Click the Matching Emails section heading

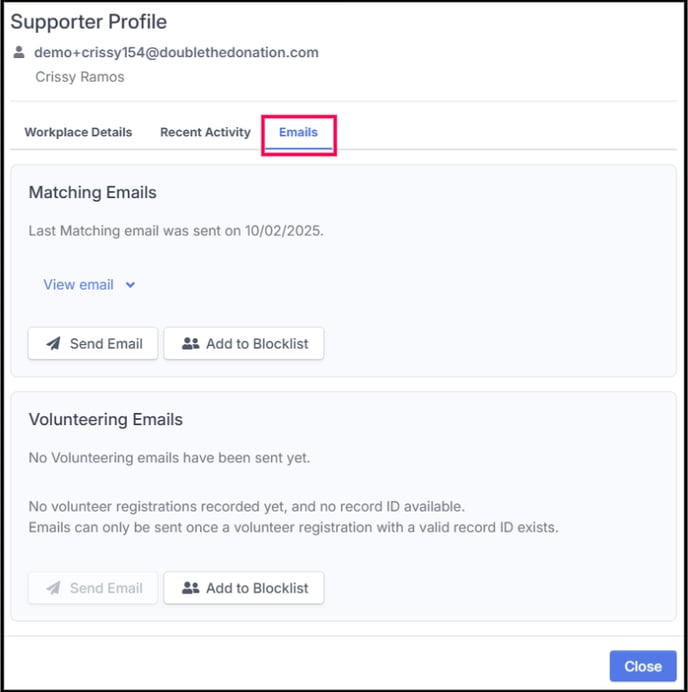[x=92, y=193]
